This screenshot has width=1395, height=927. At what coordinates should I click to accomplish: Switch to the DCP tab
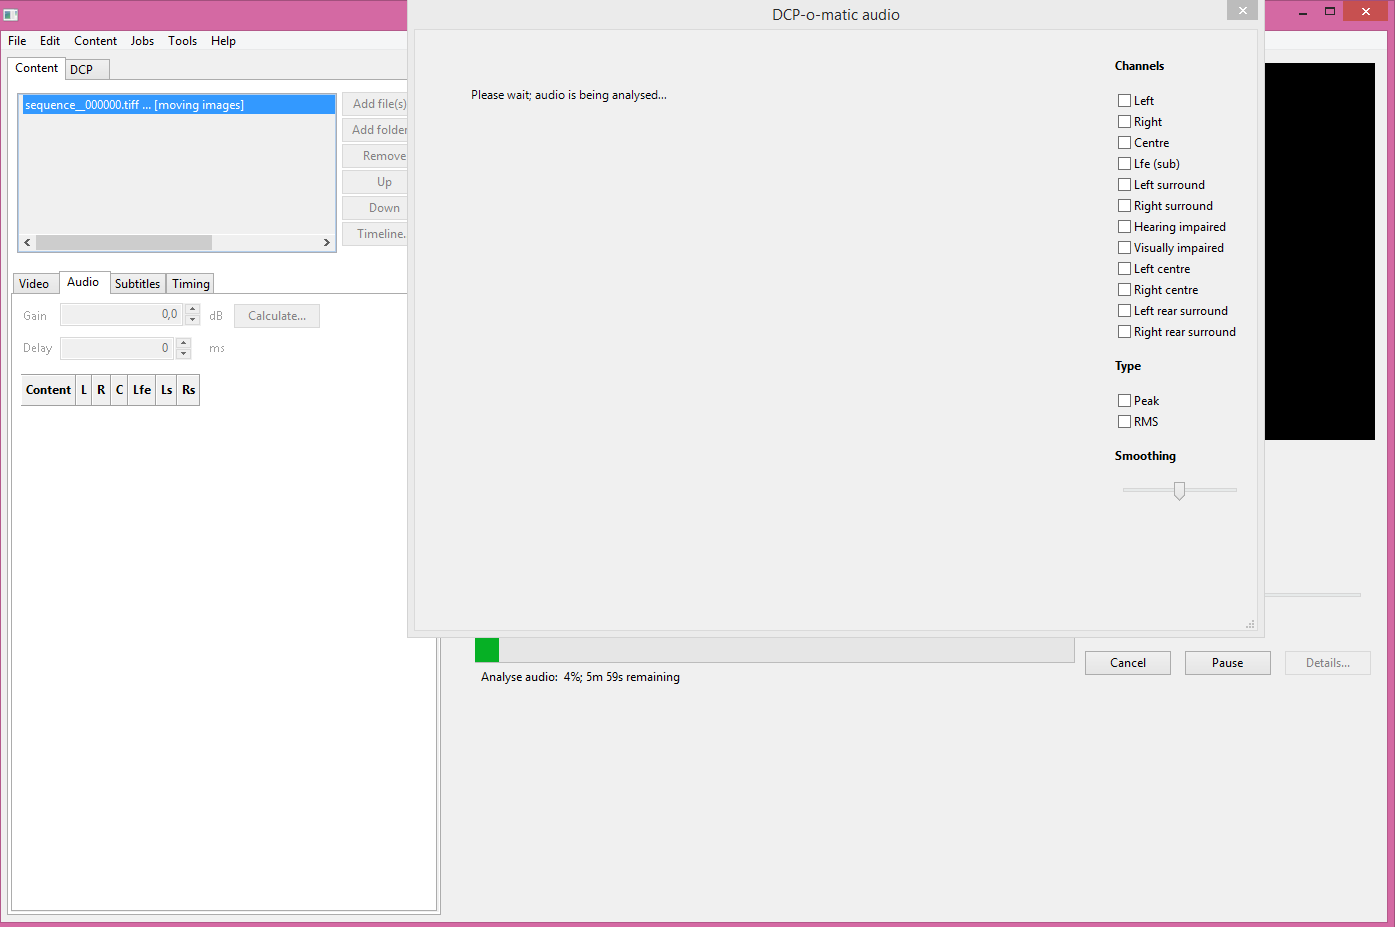click(82, 69)
